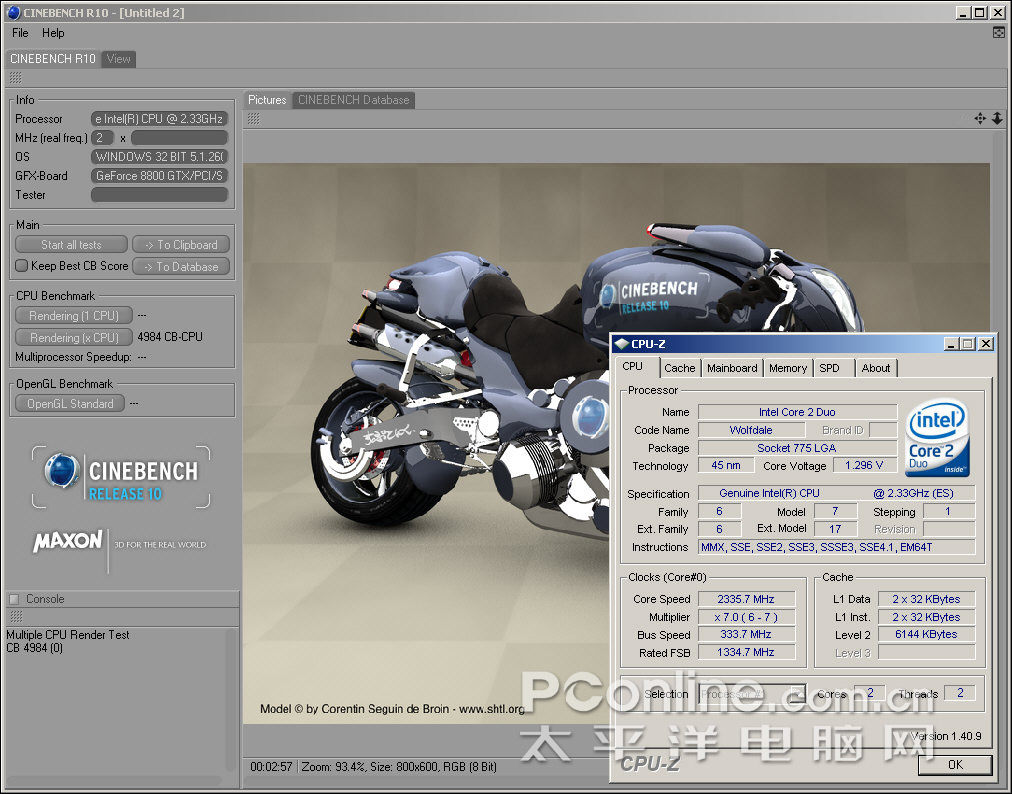Click the grip handle below CINEBENCH R10 tab
This screenshot has width=1012, height=794.
[15, 78]
